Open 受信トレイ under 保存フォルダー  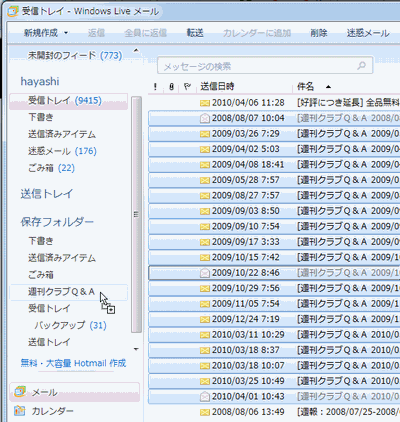49,308
